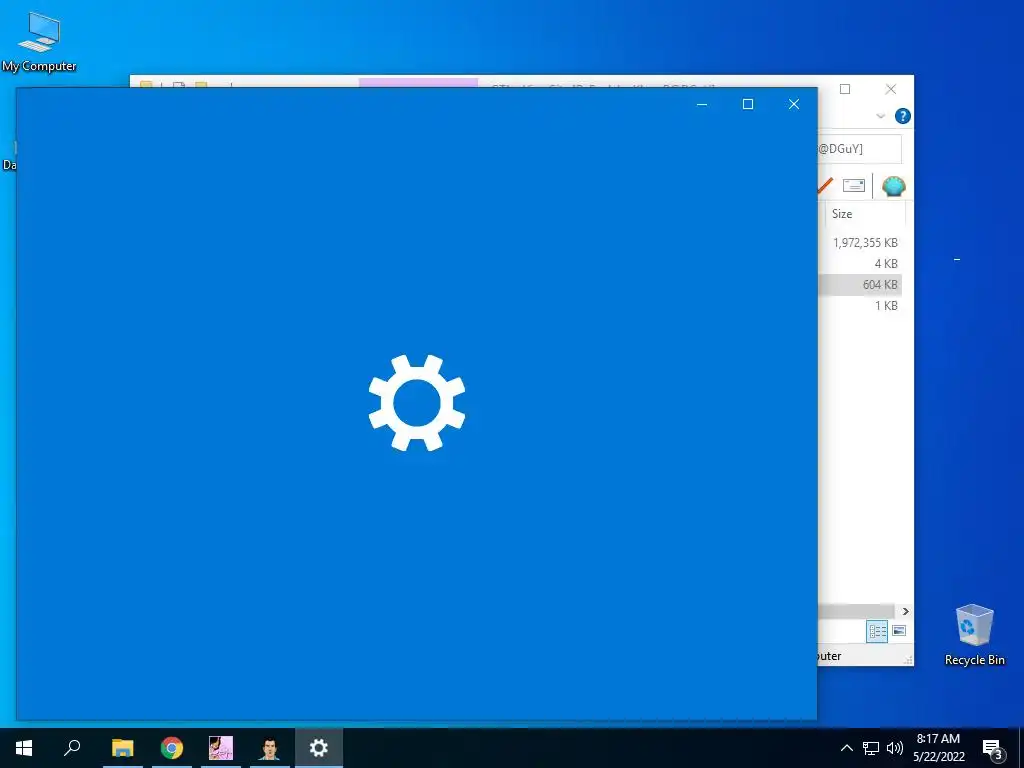The height and width of the screenshot is (768, 1024).
Task: Close the background Explorer window
Action: tap(891, 89)
